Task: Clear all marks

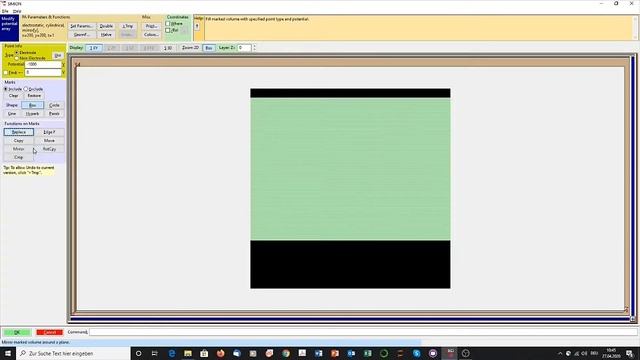Action: pyautogui.click(x=13, y=96)
